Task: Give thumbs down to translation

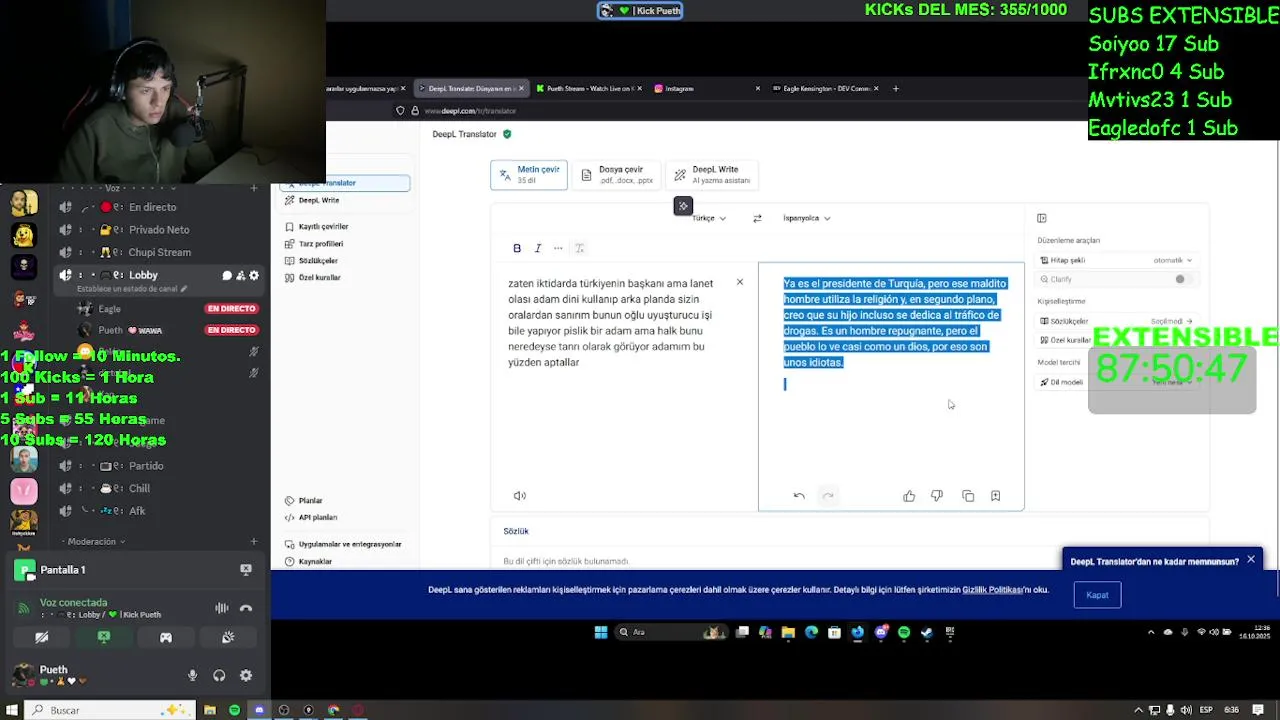Action: pos(937,496)
